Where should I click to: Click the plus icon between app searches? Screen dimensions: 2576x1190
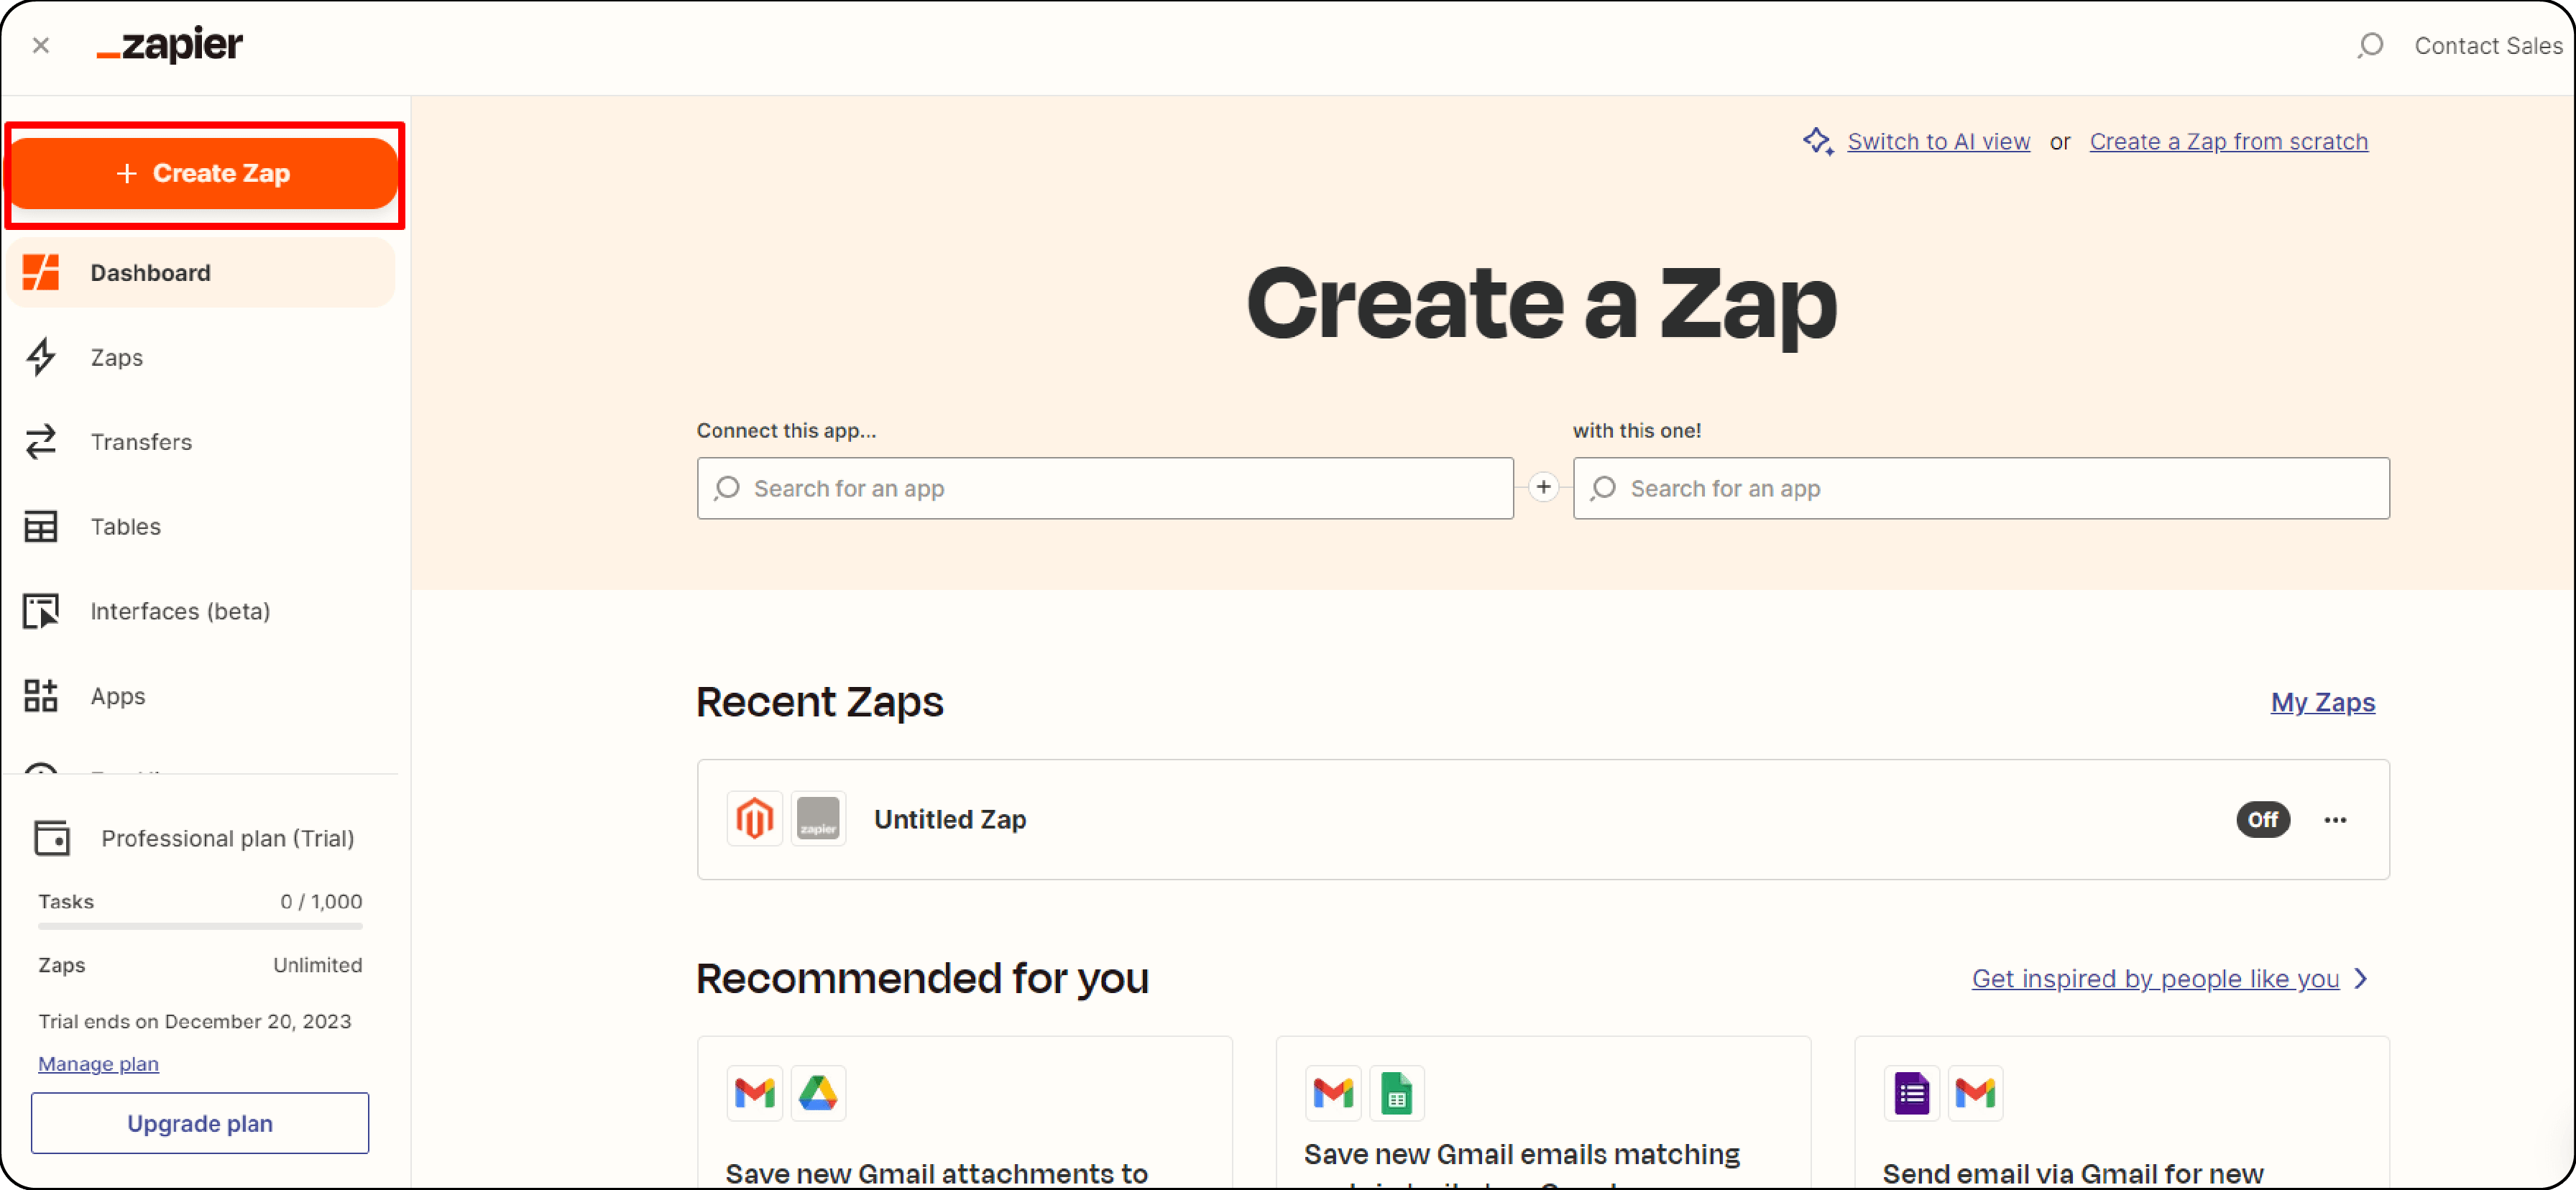[1543, 487]
